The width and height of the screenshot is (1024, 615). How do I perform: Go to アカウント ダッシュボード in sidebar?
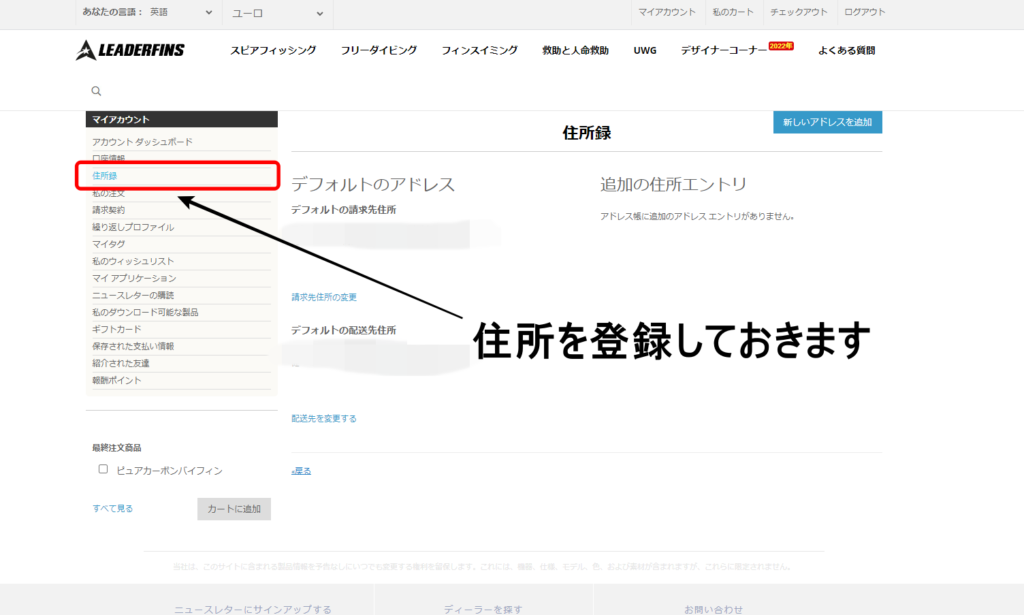(x=142, y=142)
